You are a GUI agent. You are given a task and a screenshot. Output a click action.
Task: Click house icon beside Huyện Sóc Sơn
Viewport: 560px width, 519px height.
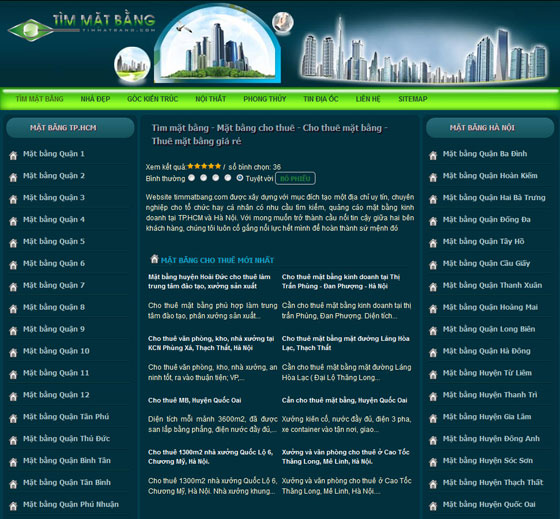click(x=433, y=462)
